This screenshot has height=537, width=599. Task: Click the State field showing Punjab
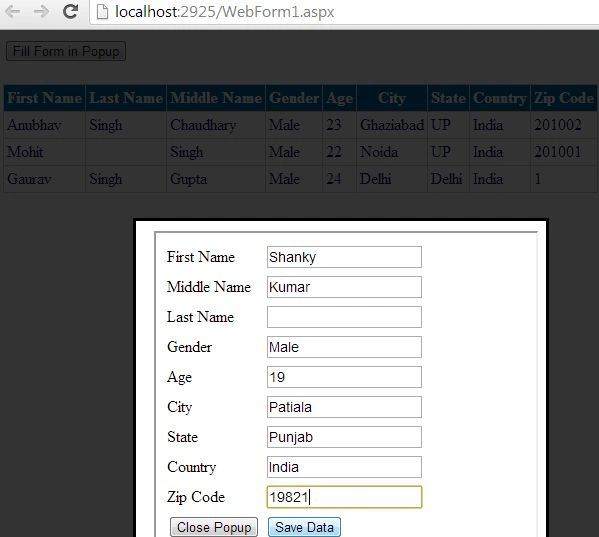(344, 437)
